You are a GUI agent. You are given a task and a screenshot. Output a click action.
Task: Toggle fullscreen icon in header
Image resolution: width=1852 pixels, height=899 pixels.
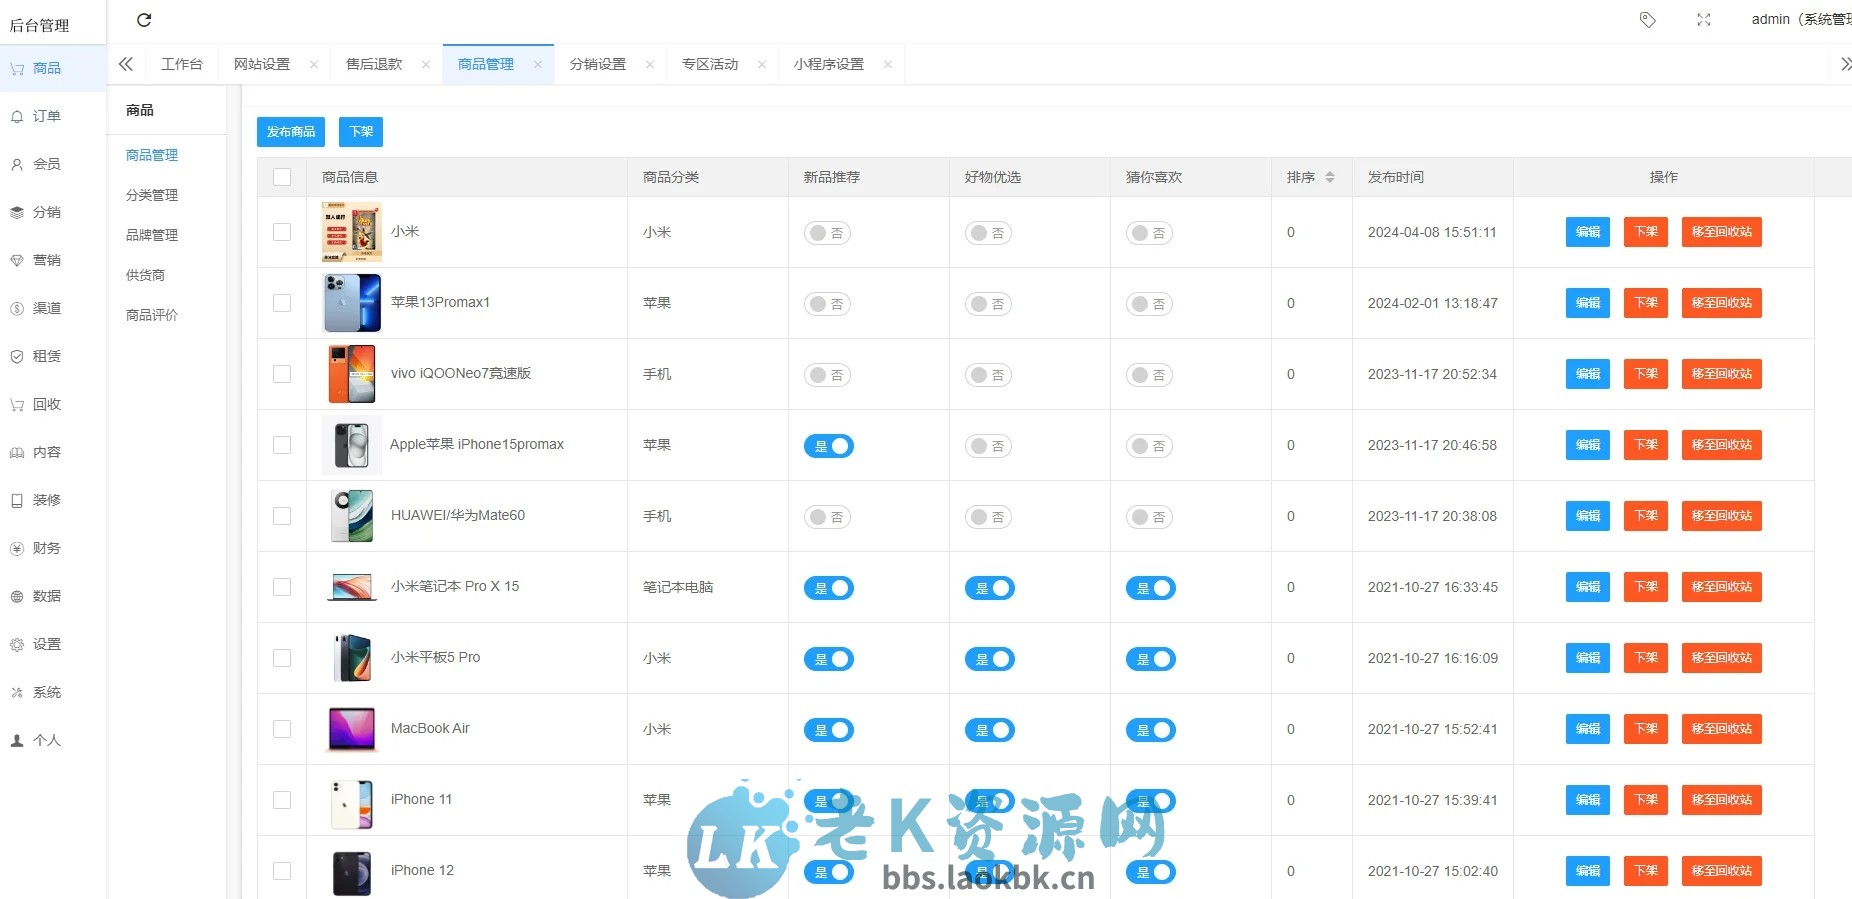pos(1704,20)
